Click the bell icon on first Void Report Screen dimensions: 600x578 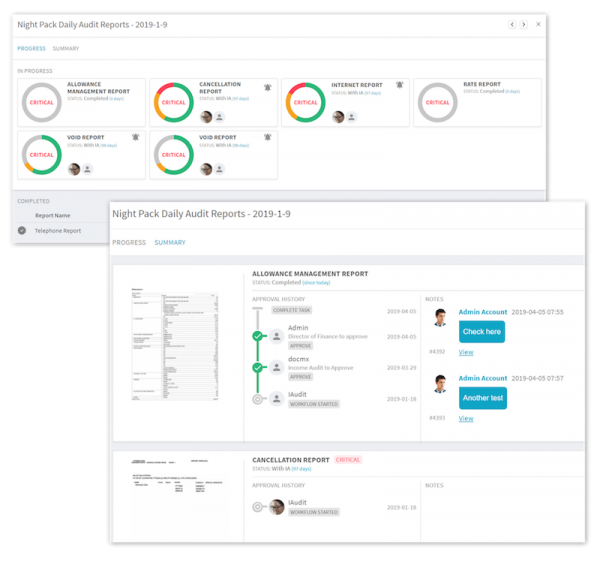point(135,138)
